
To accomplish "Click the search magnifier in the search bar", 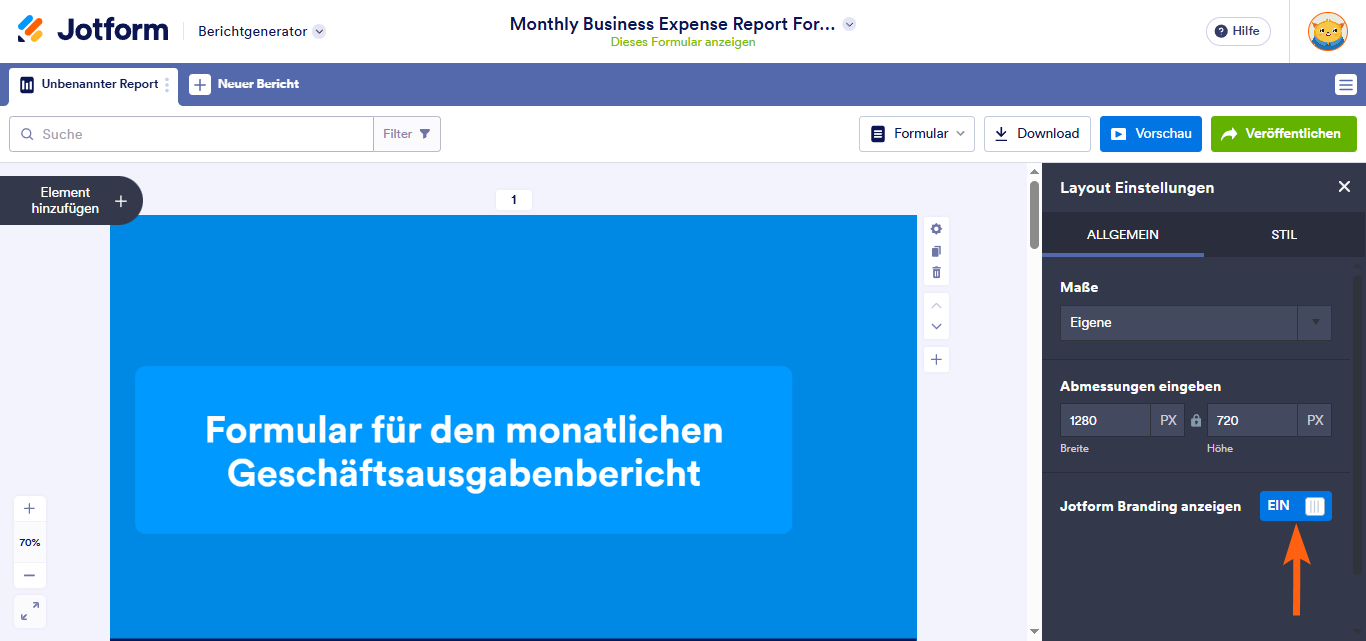I will 27,133.
